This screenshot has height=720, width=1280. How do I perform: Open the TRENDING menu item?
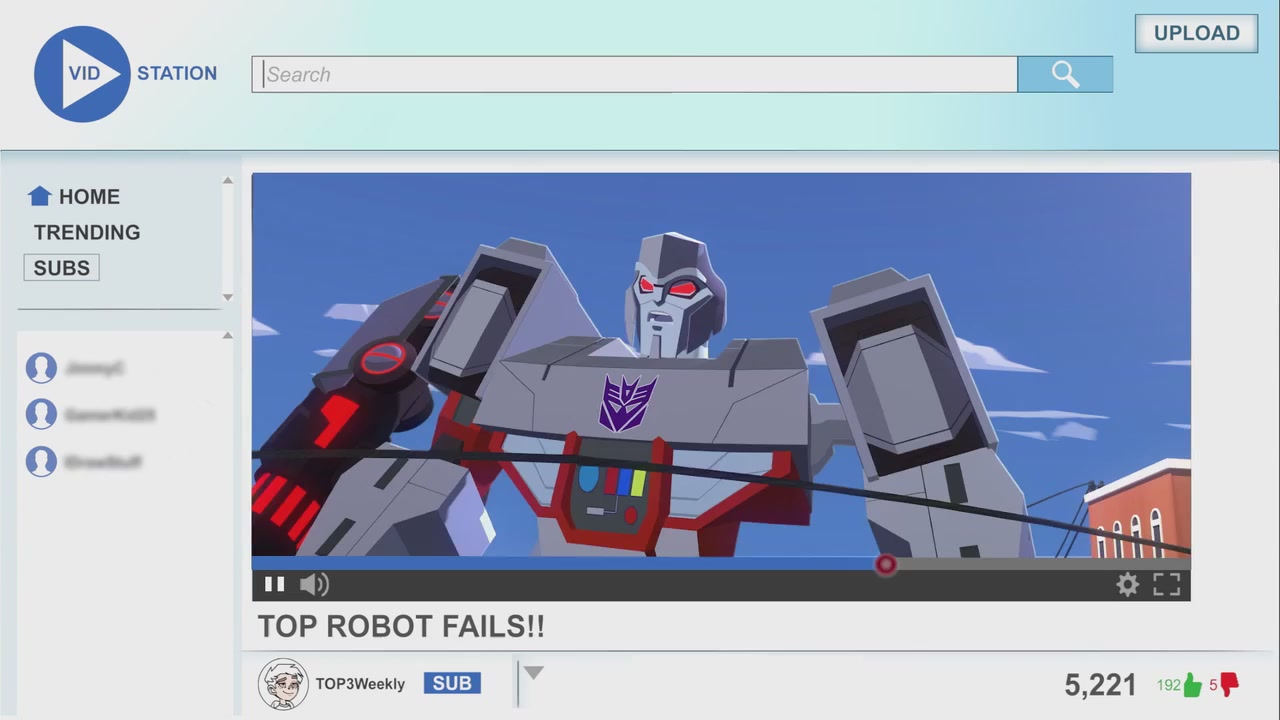(87, 232)
